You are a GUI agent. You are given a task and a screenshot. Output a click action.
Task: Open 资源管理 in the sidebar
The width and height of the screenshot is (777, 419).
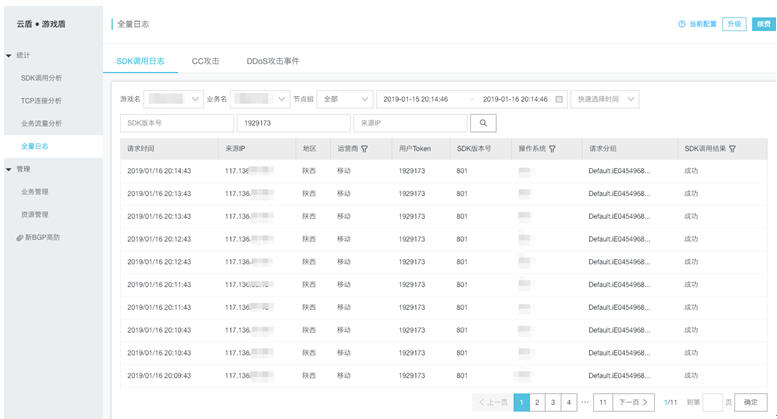pyautogui.click(x=35, y=214)
